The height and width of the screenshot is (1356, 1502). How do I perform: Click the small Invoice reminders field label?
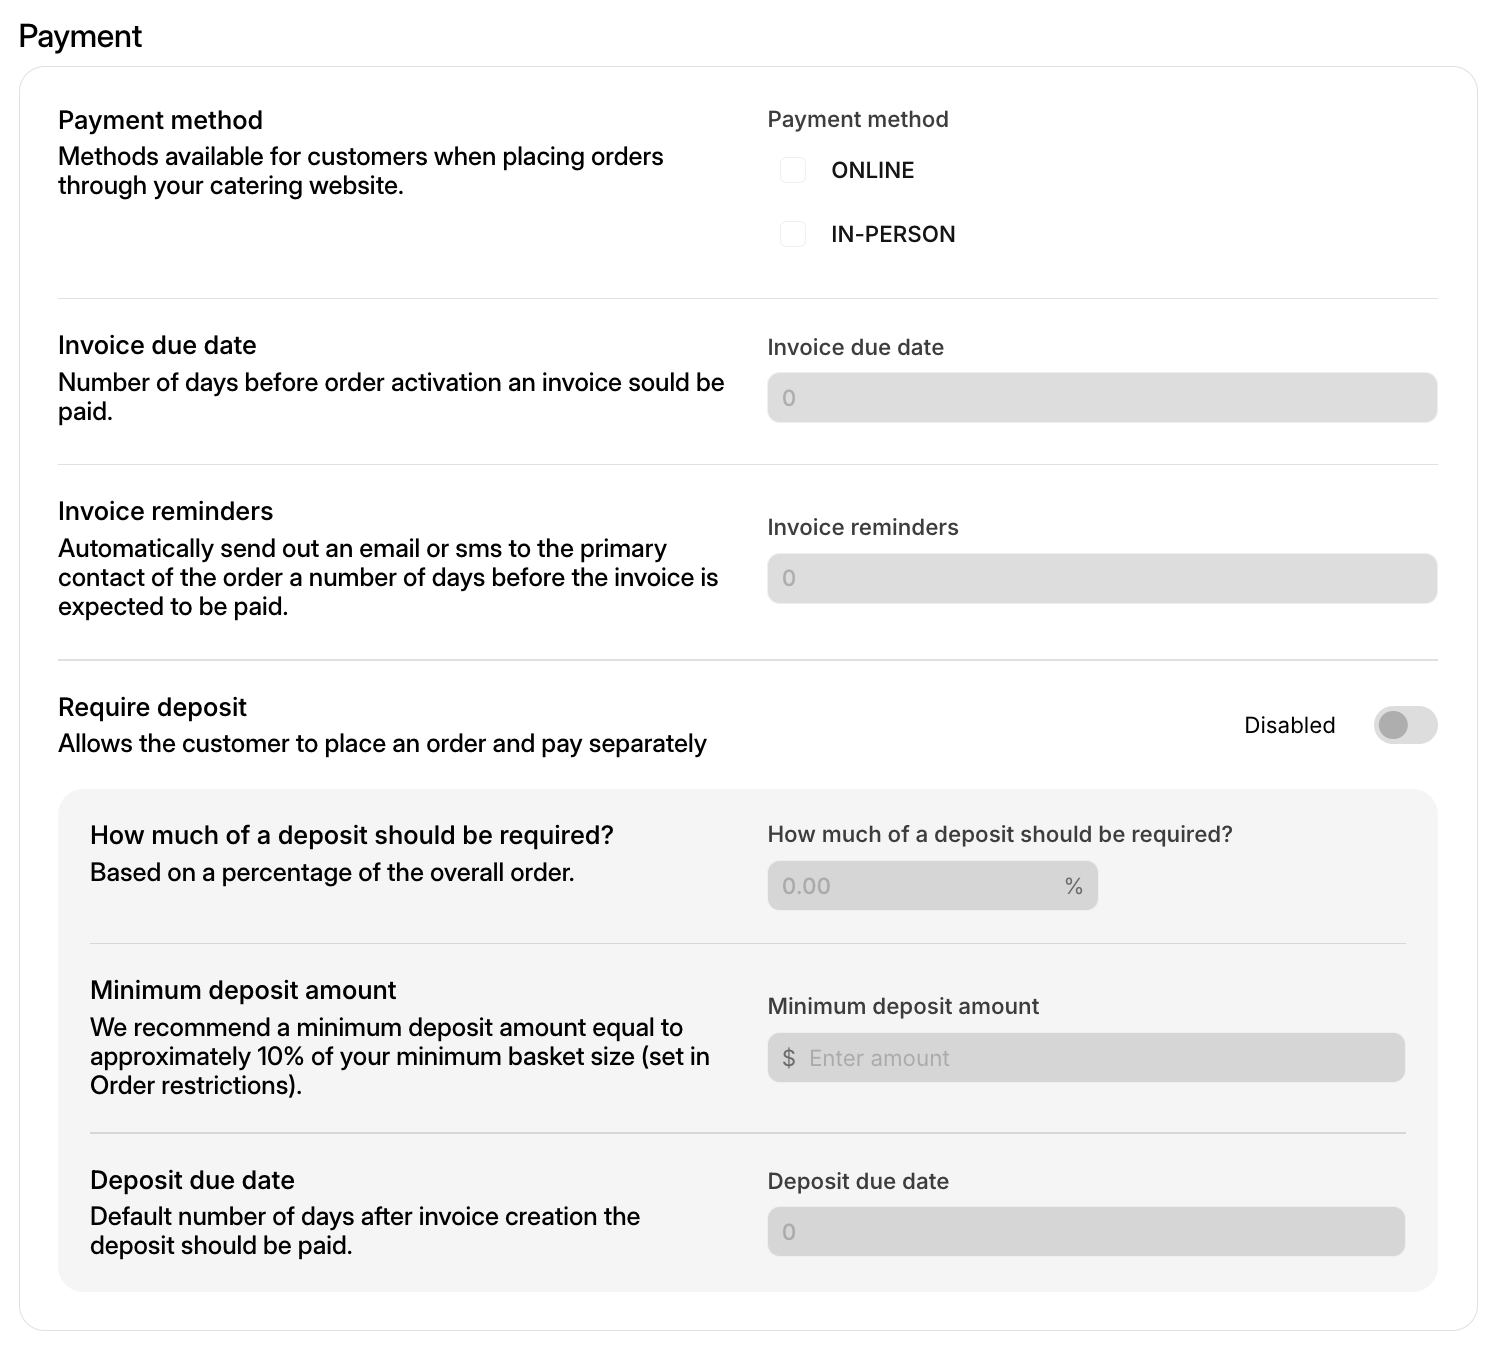[x=862, y=527]
